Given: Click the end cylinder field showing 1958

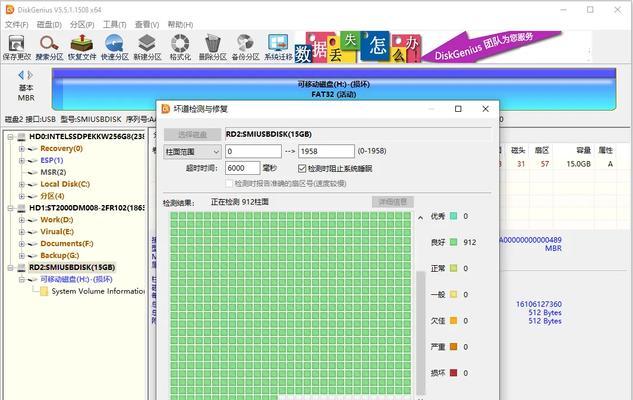Looking at the screenshot, I should coord(326,151).
